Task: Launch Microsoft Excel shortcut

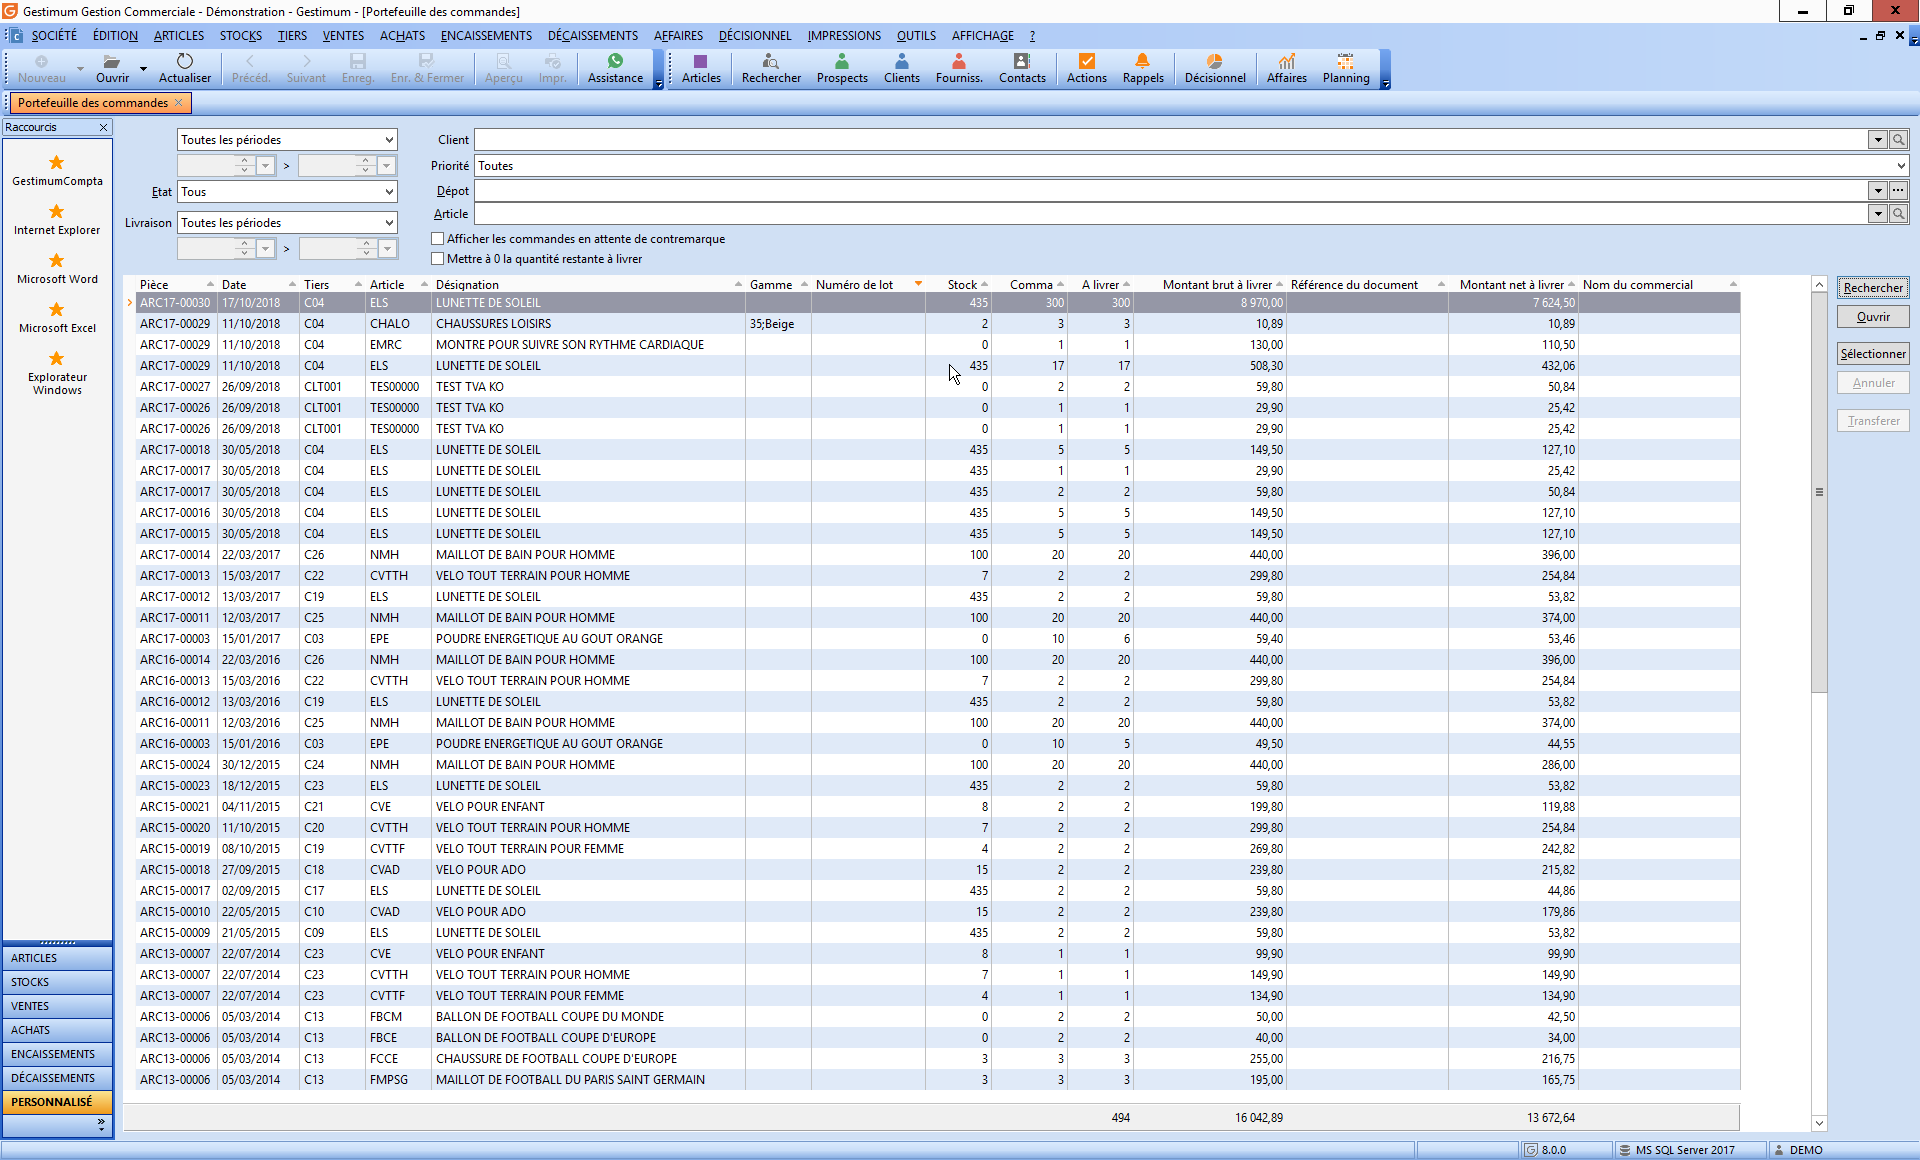Action: click(57, 317)
